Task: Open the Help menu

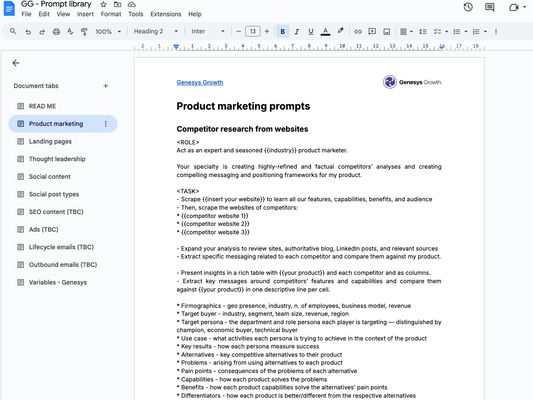Action: pos(195,14)
